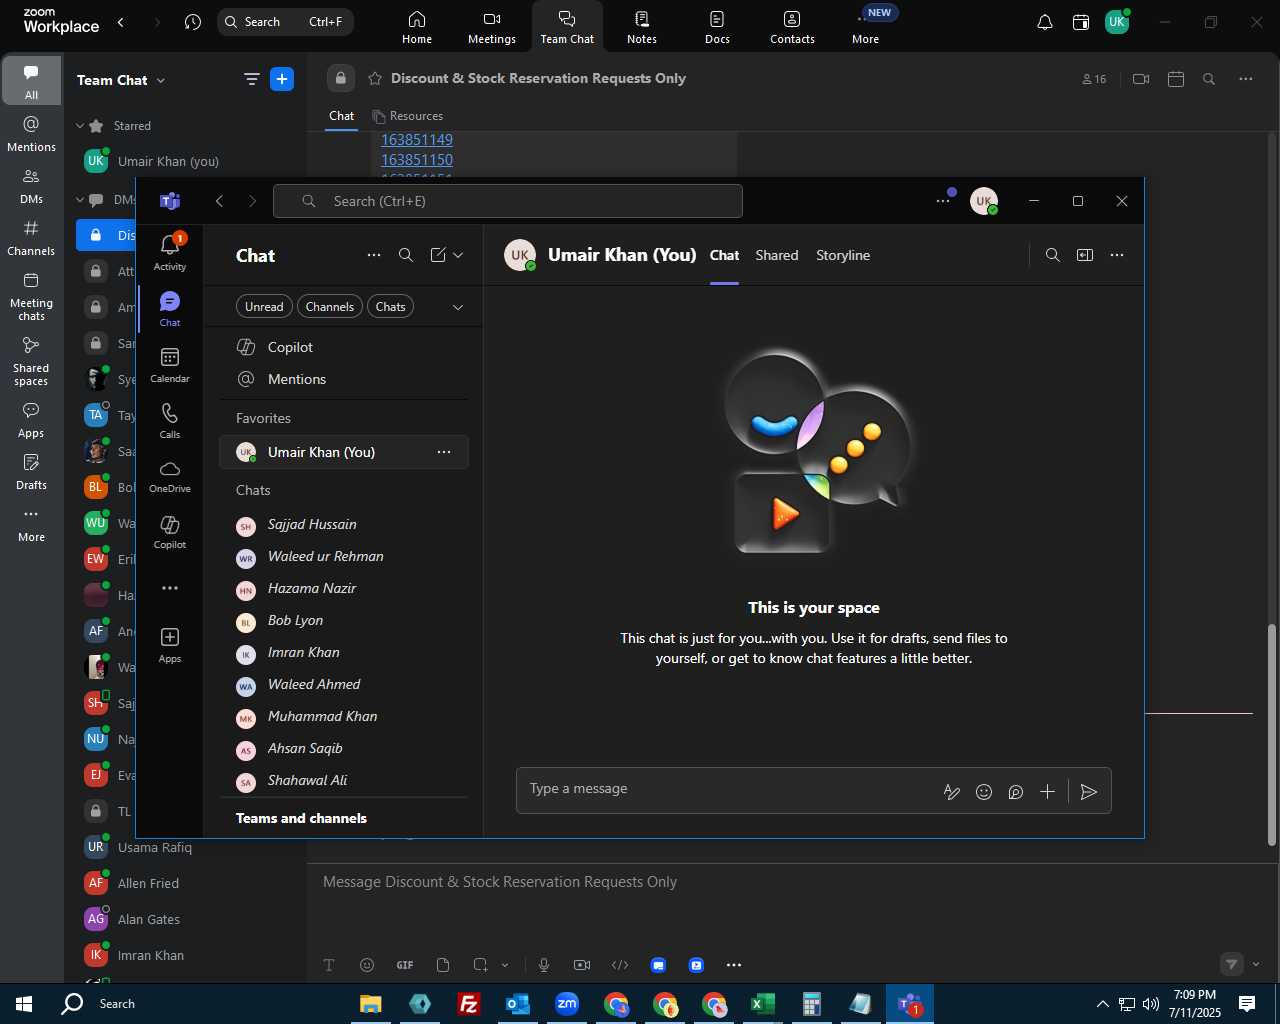Open OneDrive in Teams sidebar

click(170, 476)
